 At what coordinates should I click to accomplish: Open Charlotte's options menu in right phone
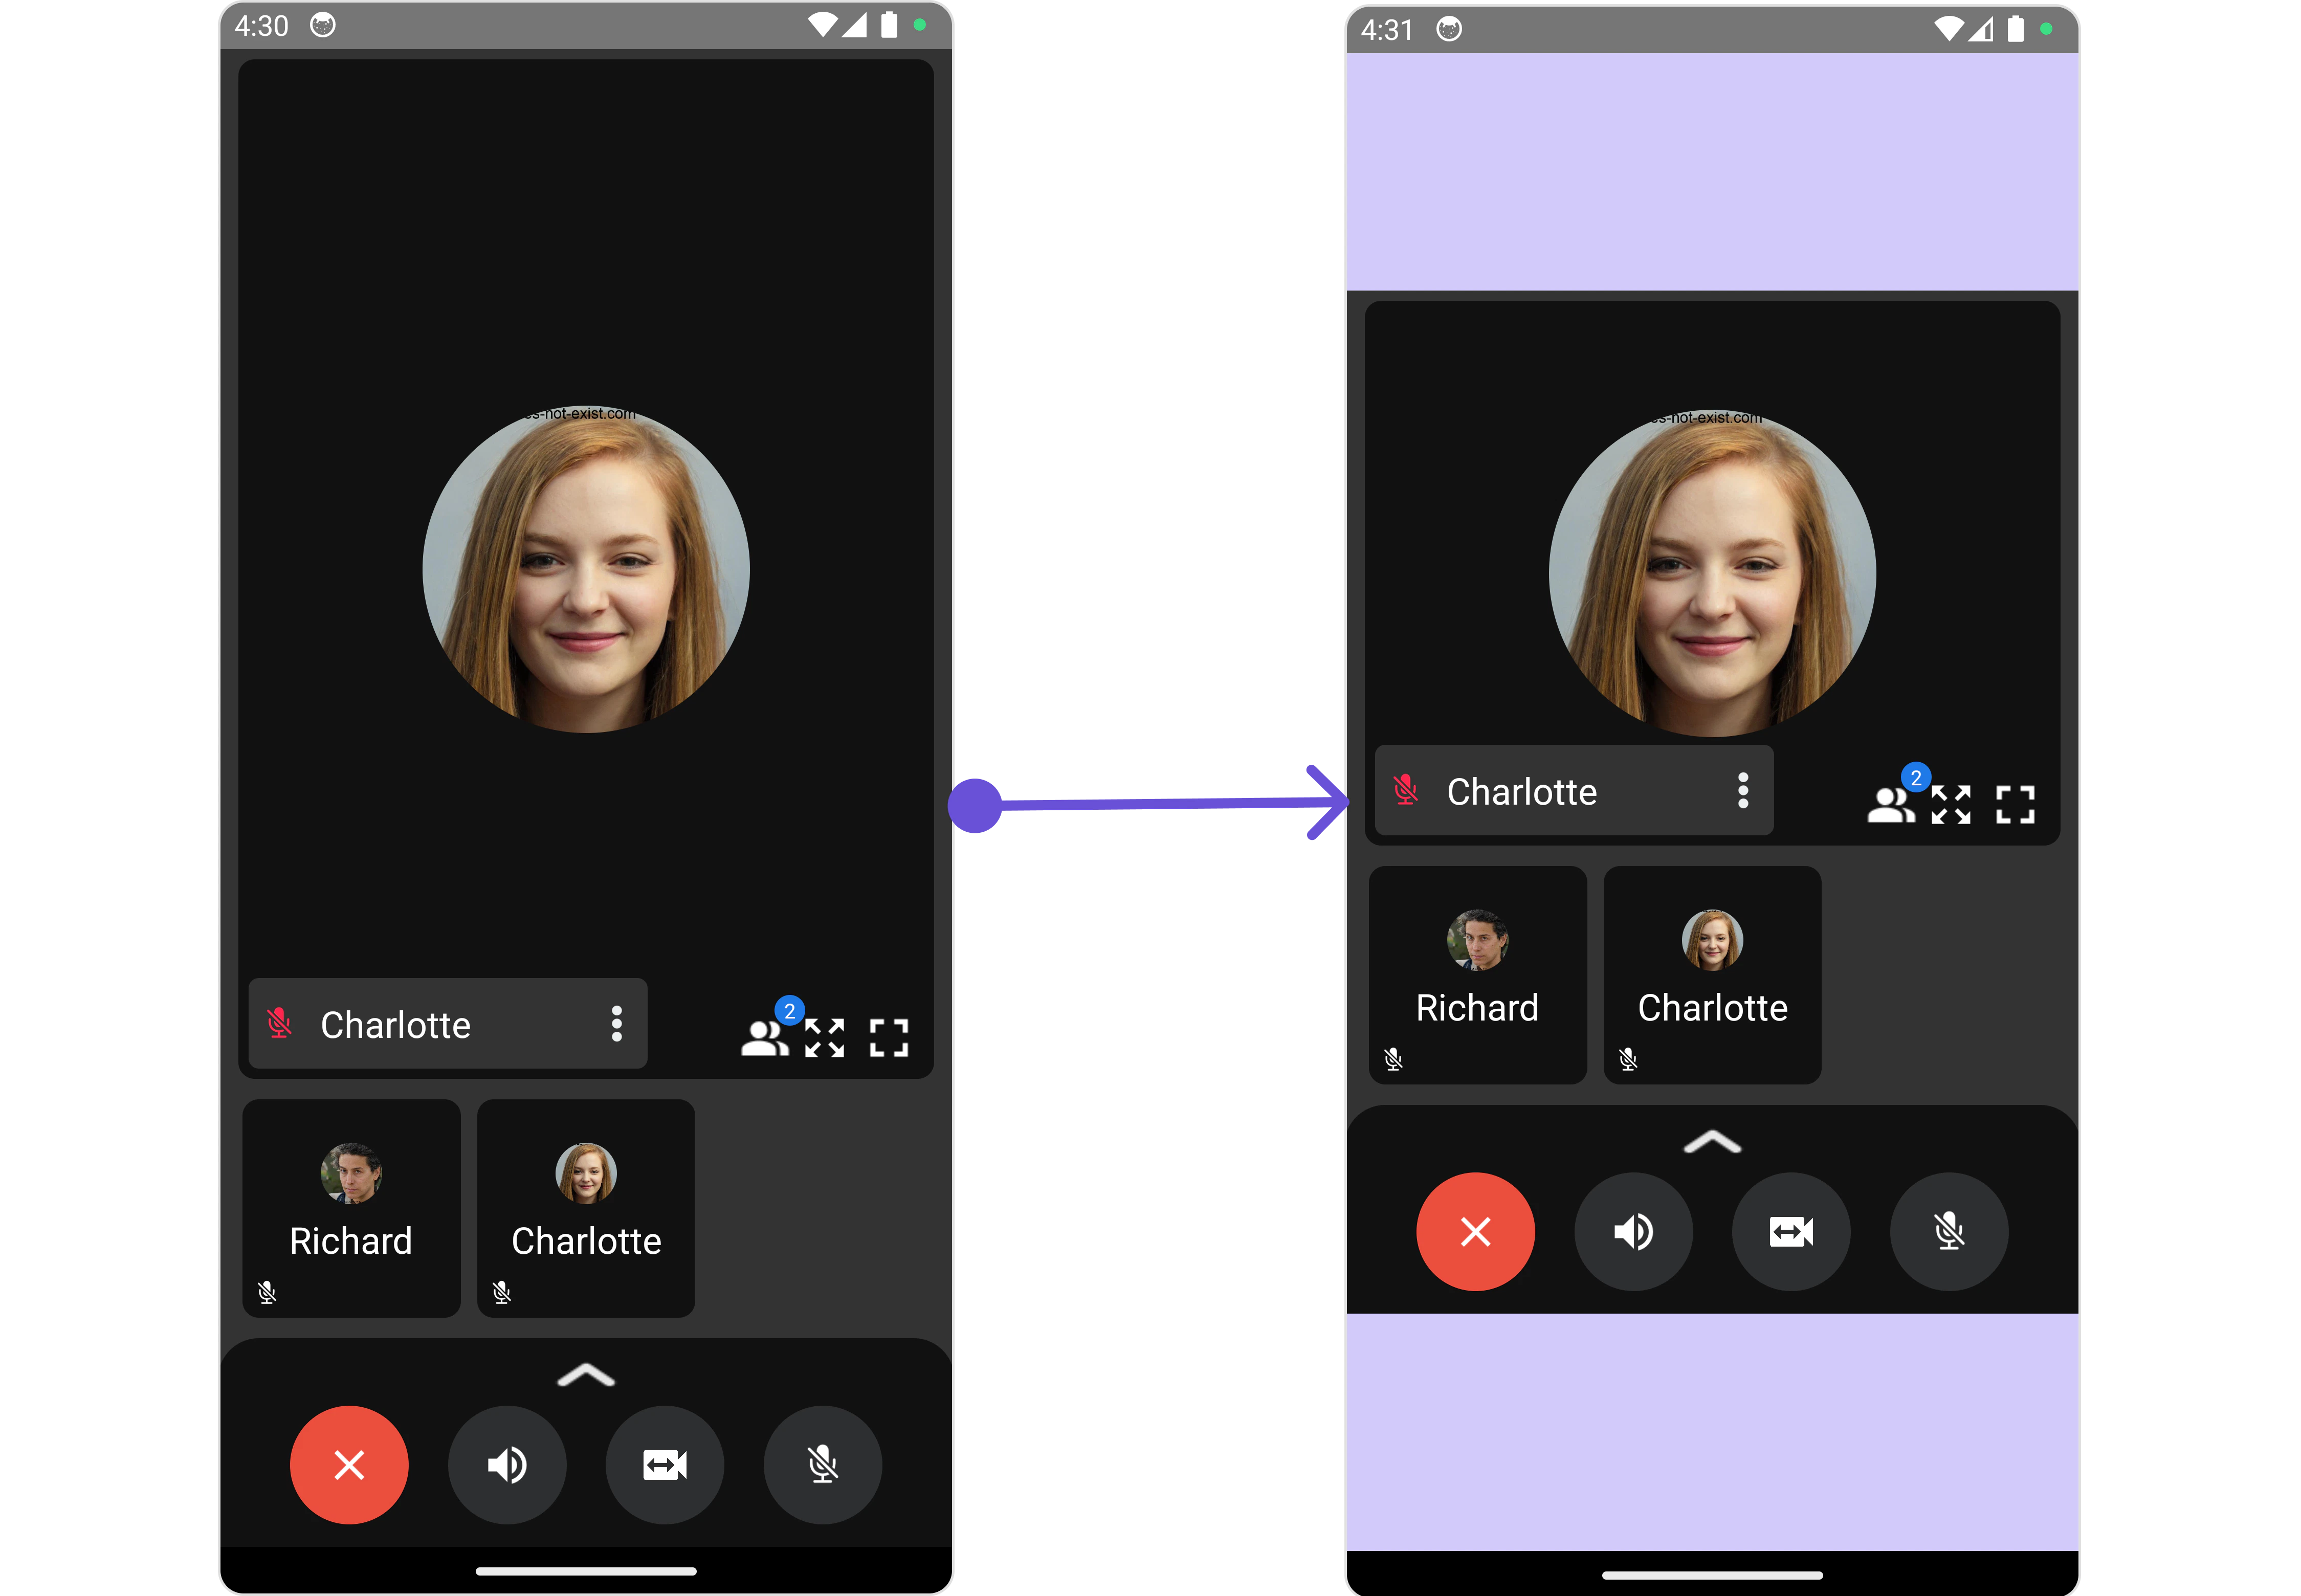pos(1743,790)
